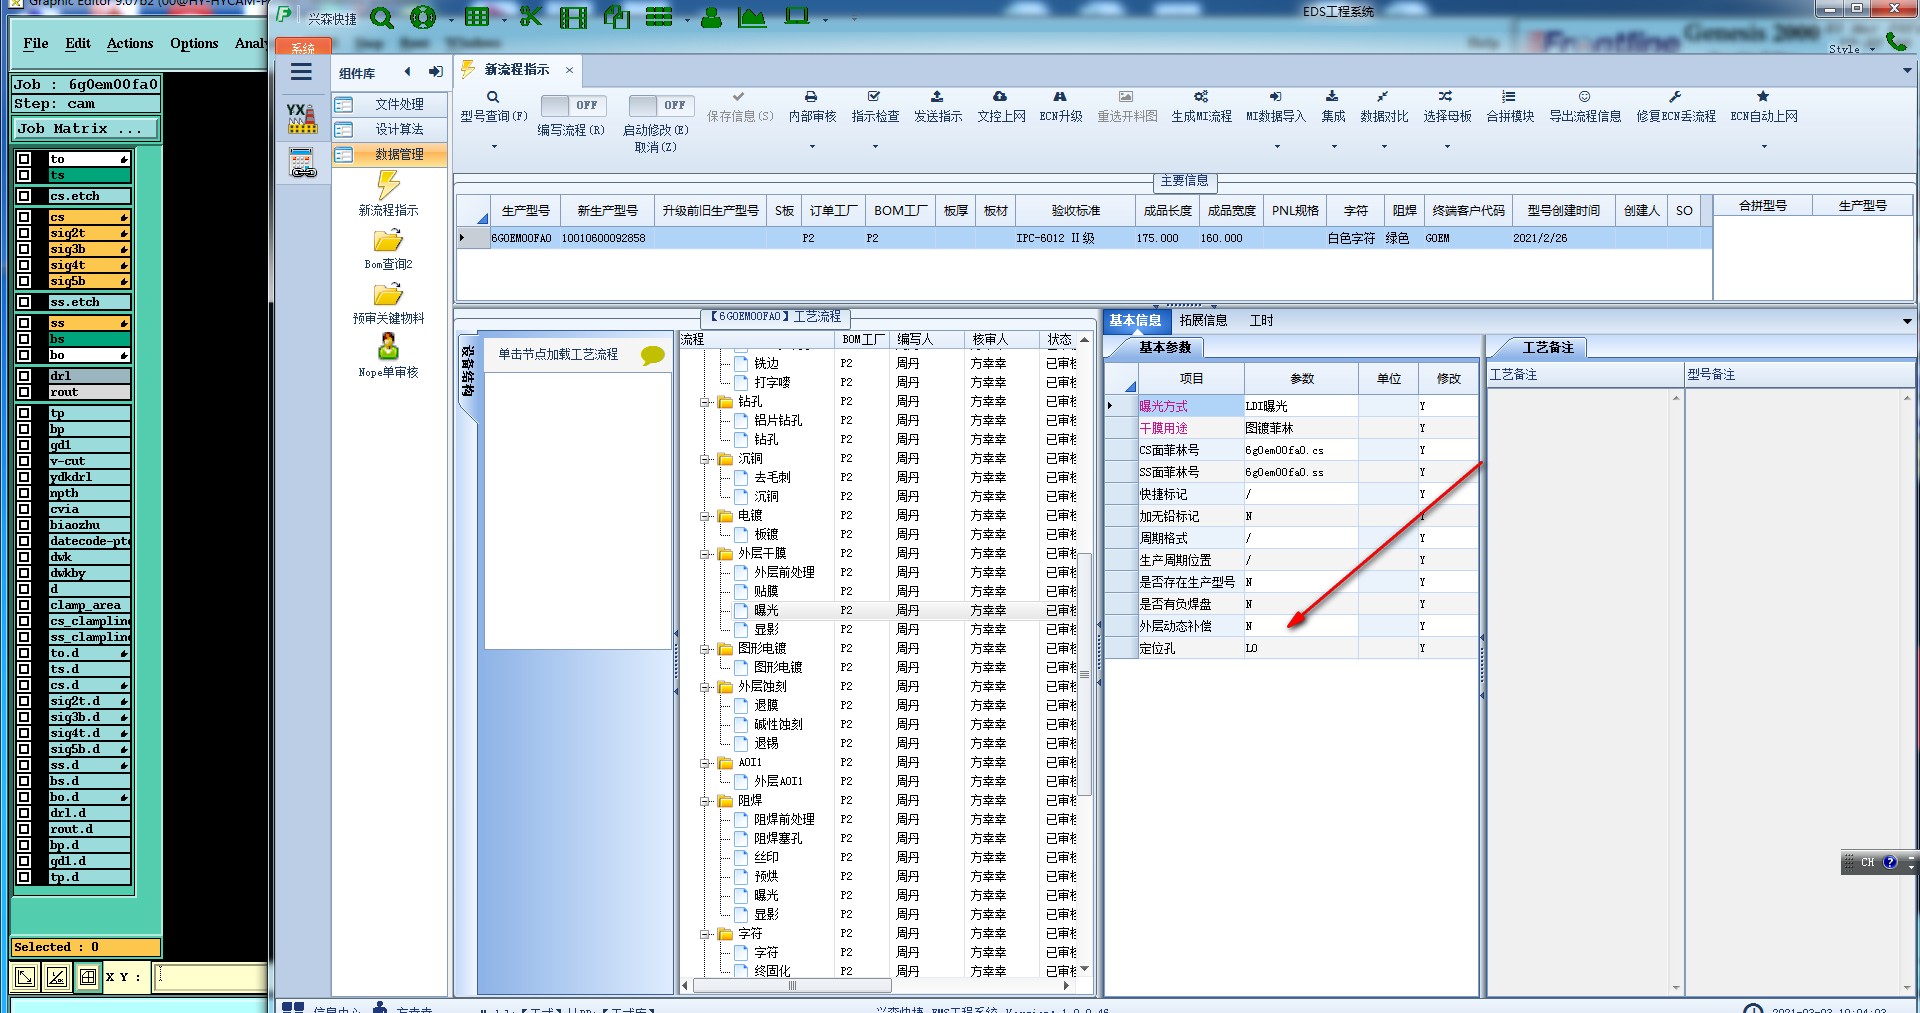This screenshot has height=1013, width=1920.
Task: Open the Options menu in Graphic Editor
Action: 194,43
